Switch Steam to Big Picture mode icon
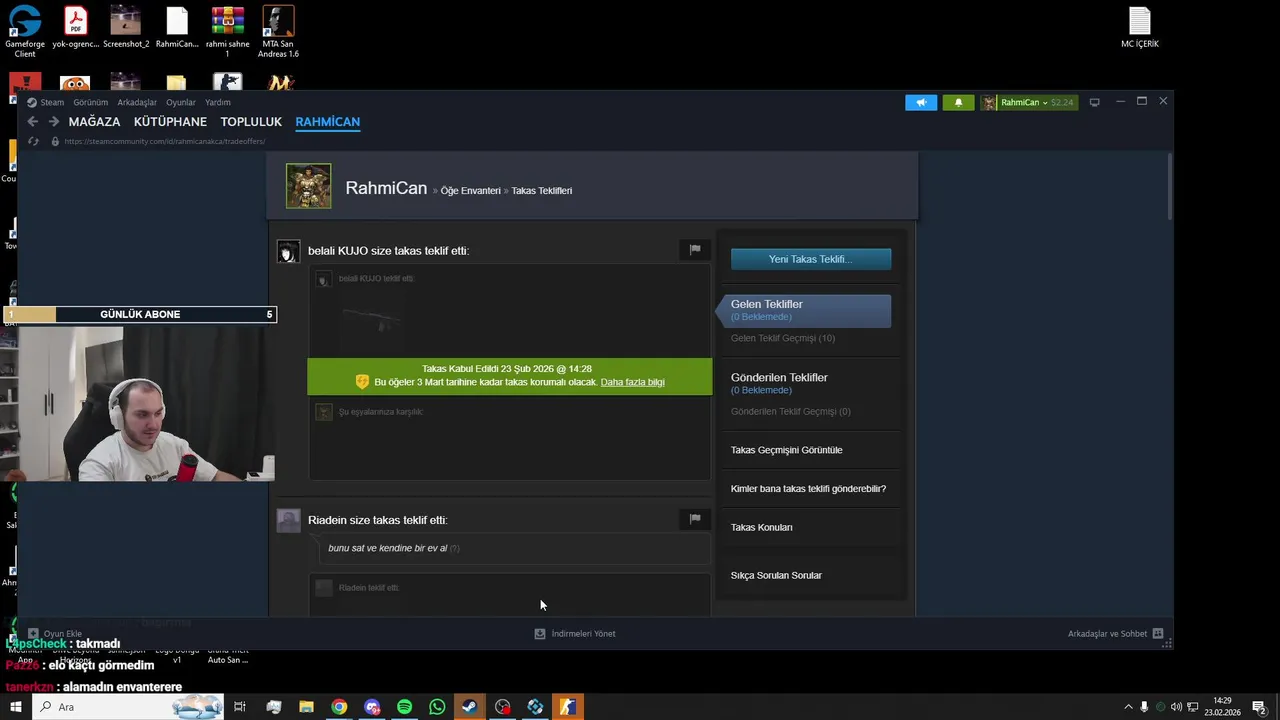The image size is (1280, 720). point(1094,102)
